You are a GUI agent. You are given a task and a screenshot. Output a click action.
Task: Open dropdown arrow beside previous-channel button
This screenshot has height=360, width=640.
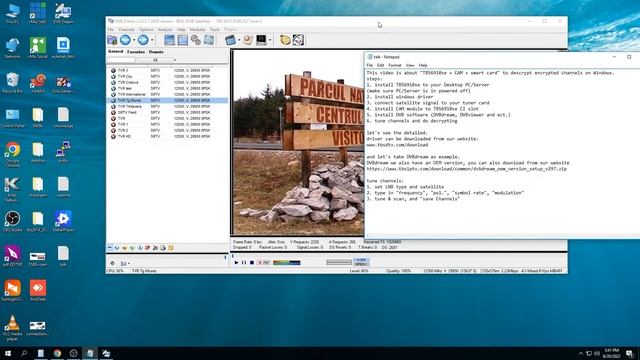(134, 40)
